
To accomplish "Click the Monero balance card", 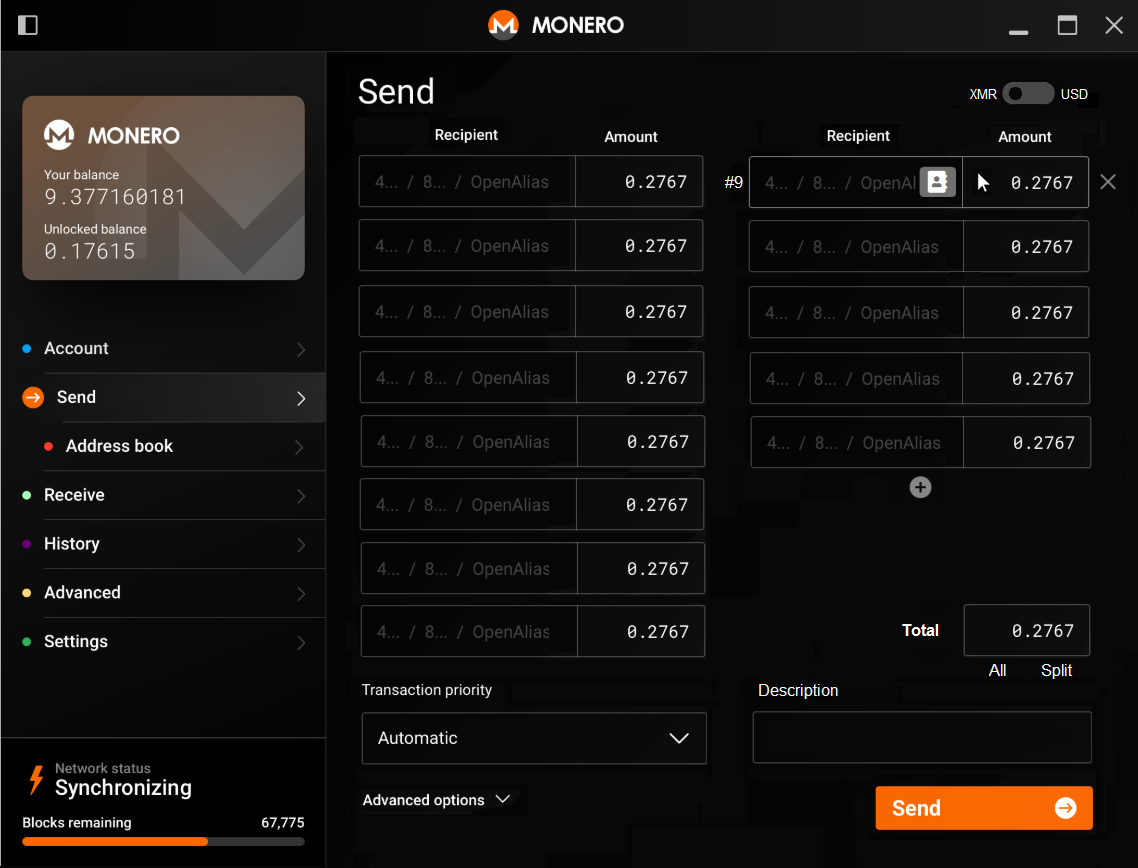I will [163, 188].
